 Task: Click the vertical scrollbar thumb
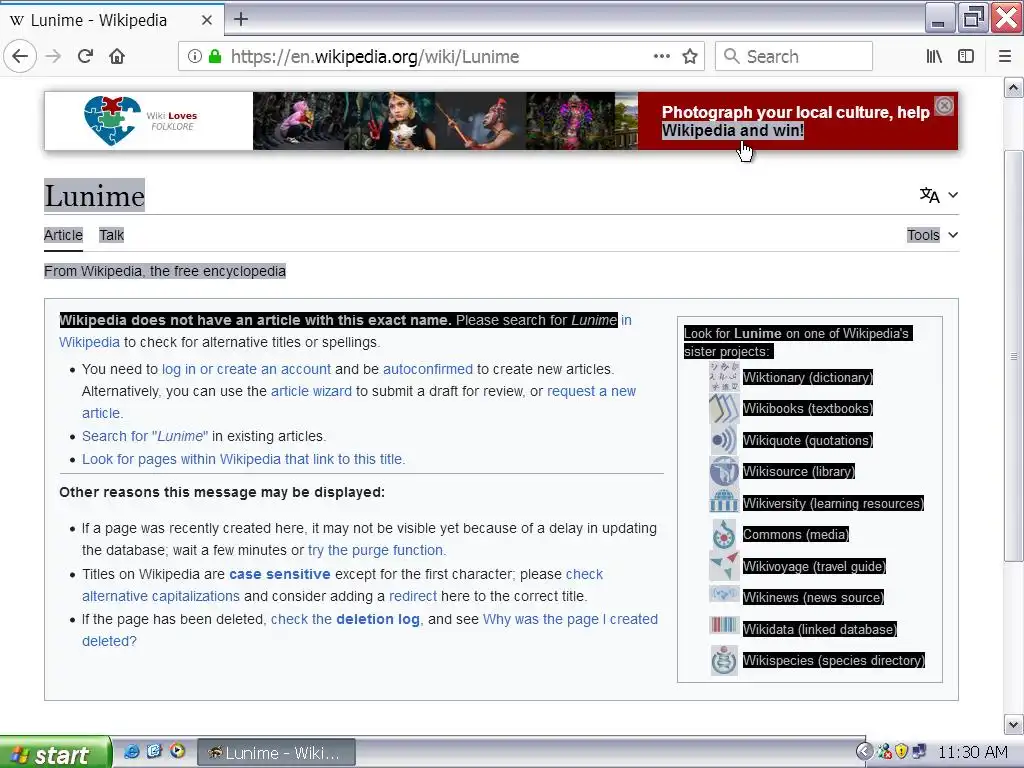pyautogui.click(x=1013, y=356)
